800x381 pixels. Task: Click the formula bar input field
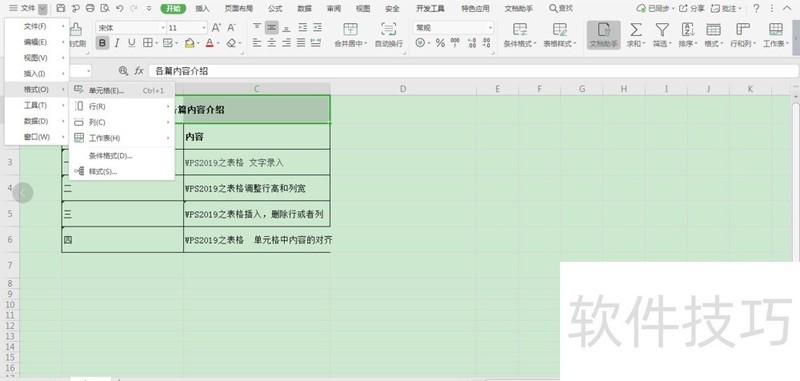coord(472,71)
